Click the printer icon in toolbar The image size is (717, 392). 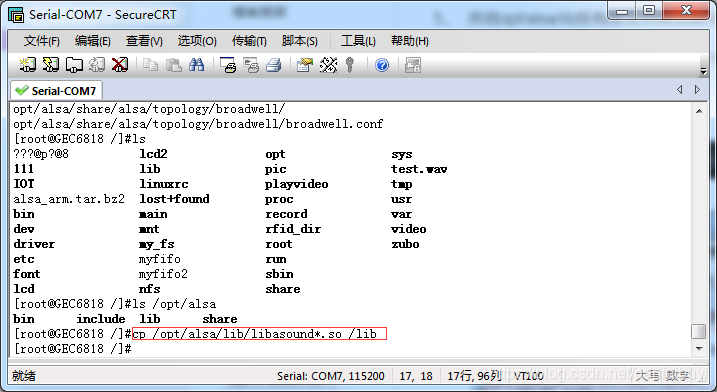[x=273, y=65]
